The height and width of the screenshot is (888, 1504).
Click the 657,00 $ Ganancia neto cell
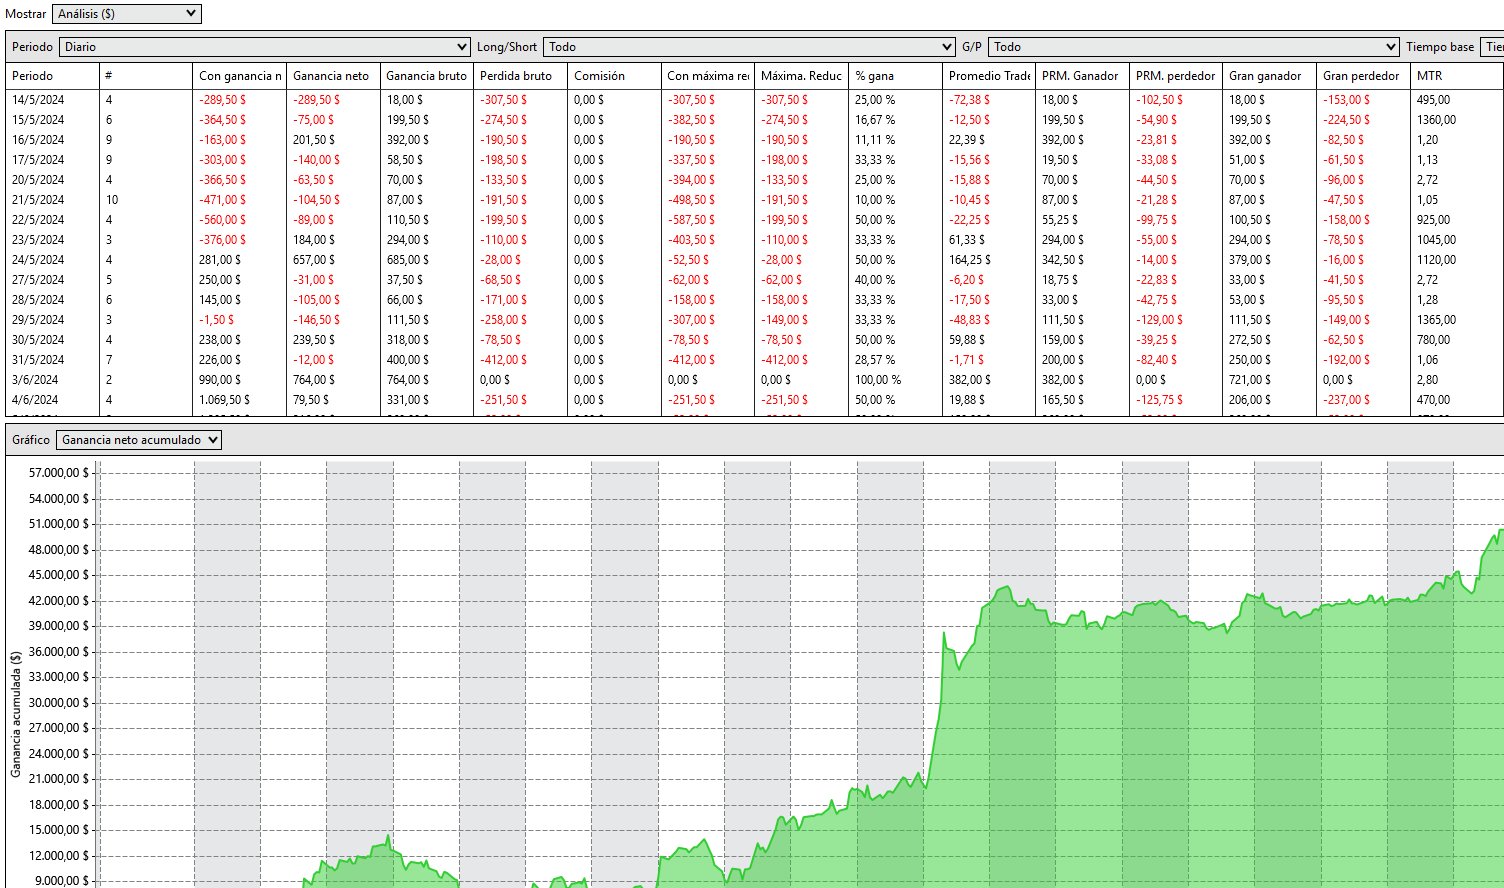[333, 260]
